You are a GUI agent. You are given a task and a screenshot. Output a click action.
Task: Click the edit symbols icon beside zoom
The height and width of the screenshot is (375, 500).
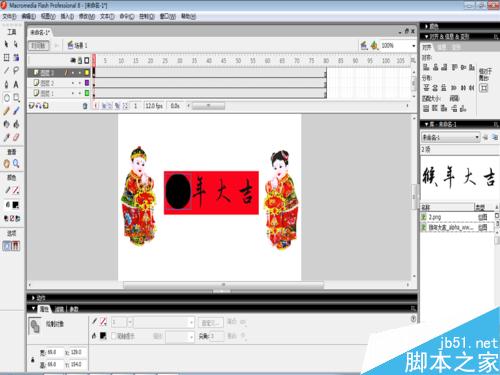pyautogui.click(x=375, y=45)
